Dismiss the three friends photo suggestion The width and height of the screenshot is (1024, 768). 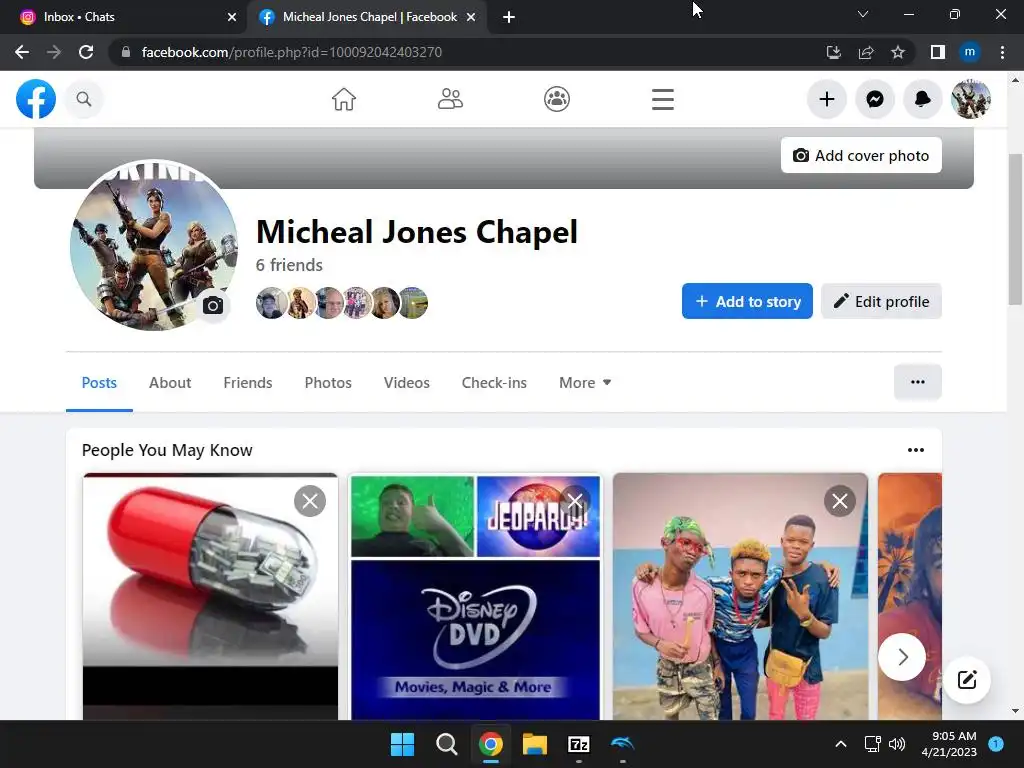point(840,501)
